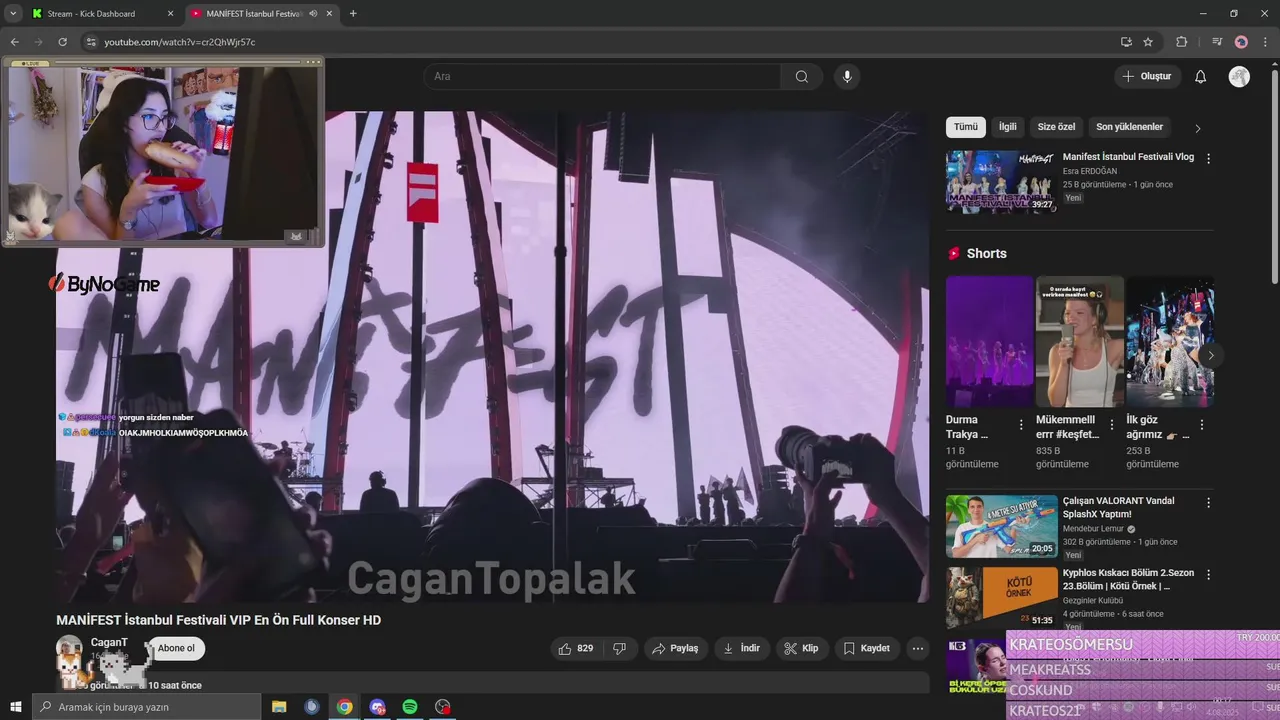Viewport: 1280px width, 720px height.
Task: Select the Son yüklenenler filter chip
Action: click(x=1129, y=127)
